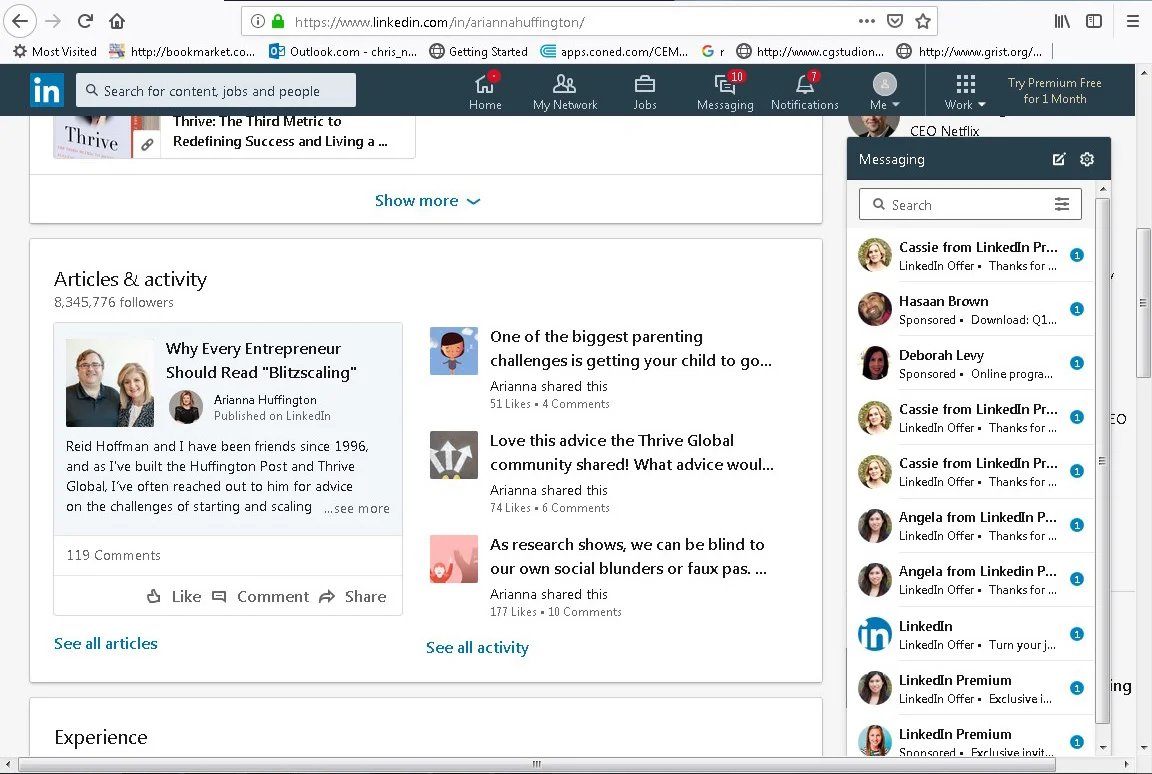
Task: Go to the browser Home page icon
Action: point(117,21)
